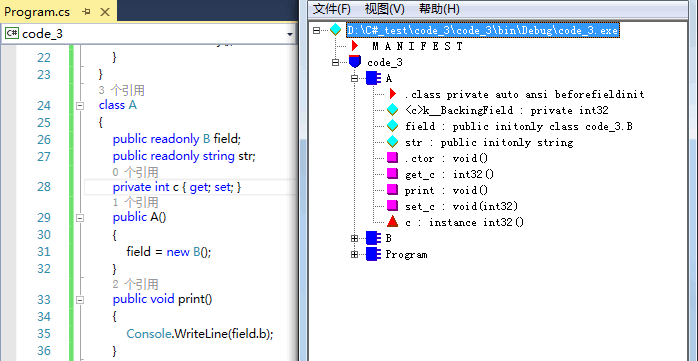Click the '3 个引用' references link
The height and width of the screenshot is (361, 698).
[x=122, y=90]
